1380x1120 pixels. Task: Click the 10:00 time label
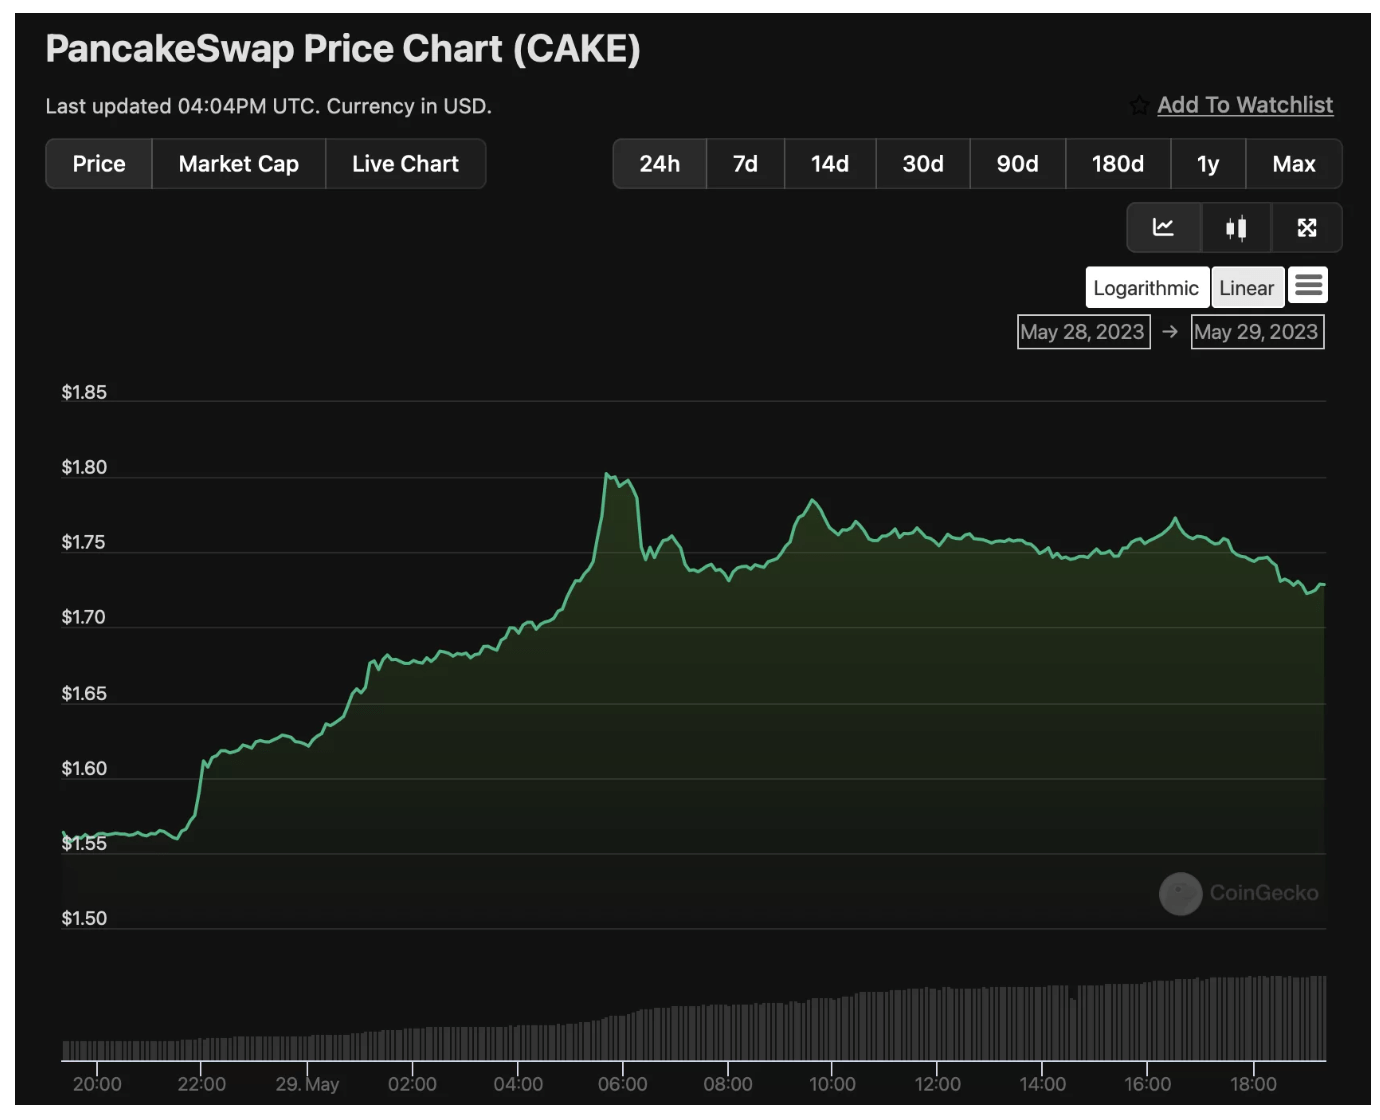(x=832, y=1084)
